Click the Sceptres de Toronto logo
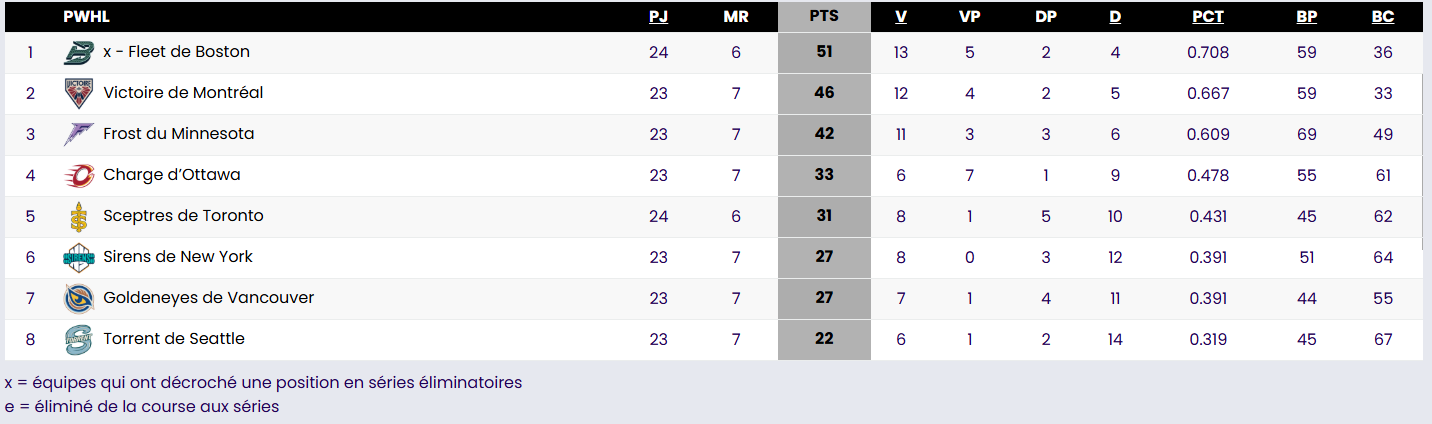 [x=78, y=216]
